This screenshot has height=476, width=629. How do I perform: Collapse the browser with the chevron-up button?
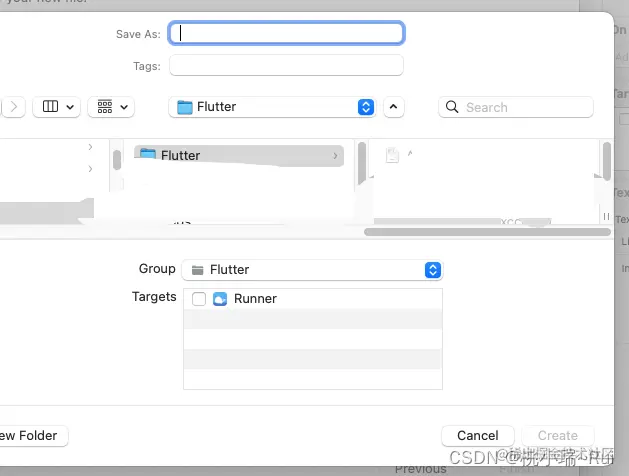[x=394, y=107]
